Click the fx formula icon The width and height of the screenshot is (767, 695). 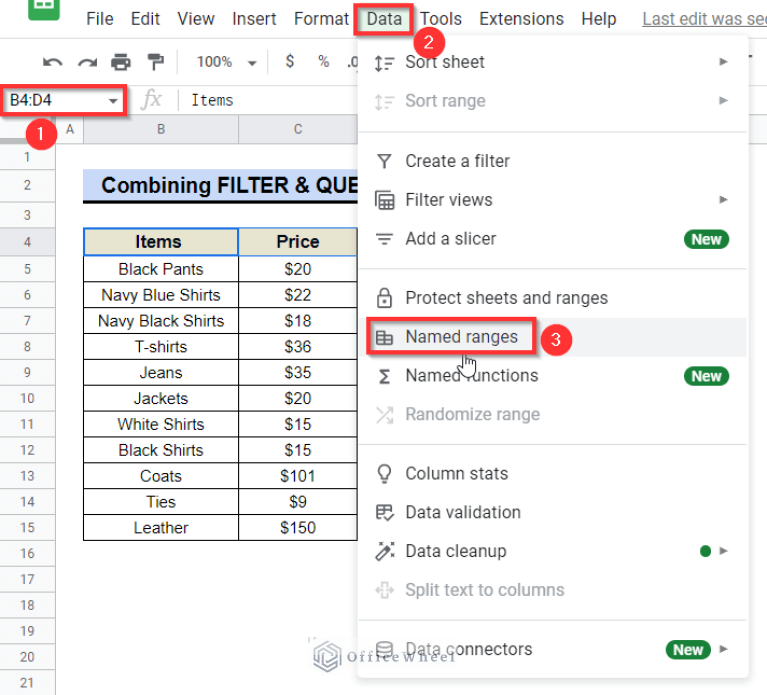click(x=151, y=100)
